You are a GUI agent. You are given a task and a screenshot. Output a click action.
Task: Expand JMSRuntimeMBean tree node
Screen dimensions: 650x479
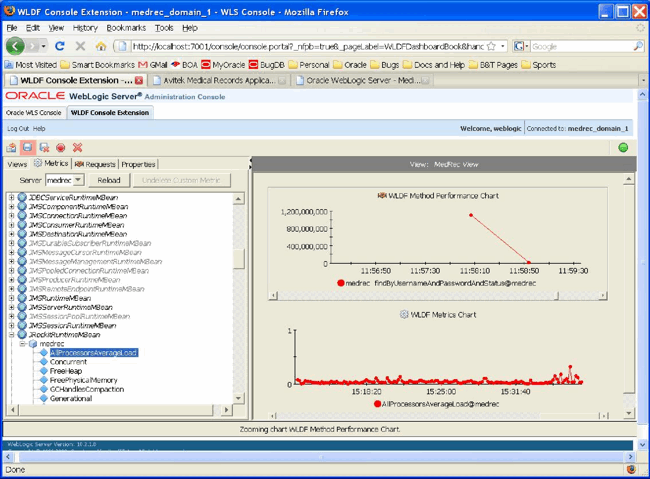click(x=12, y=298)
